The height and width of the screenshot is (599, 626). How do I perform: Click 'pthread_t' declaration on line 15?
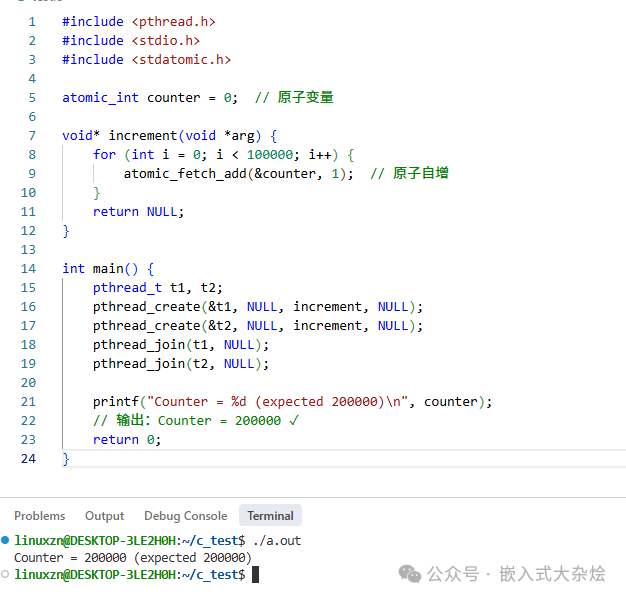tap(127, 288)
